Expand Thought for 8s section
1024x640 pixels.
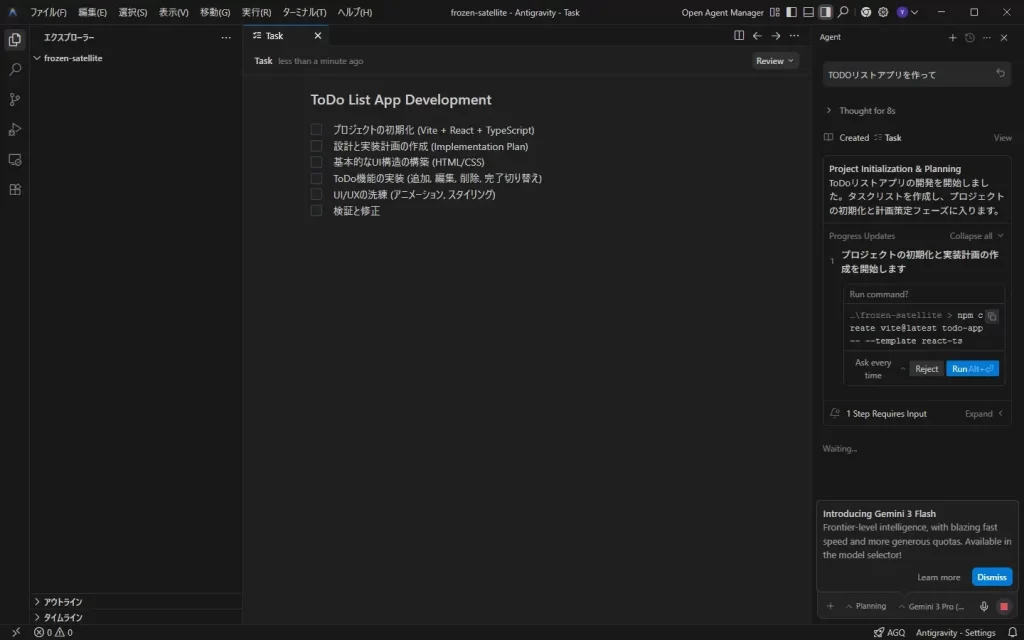[860, 110]
